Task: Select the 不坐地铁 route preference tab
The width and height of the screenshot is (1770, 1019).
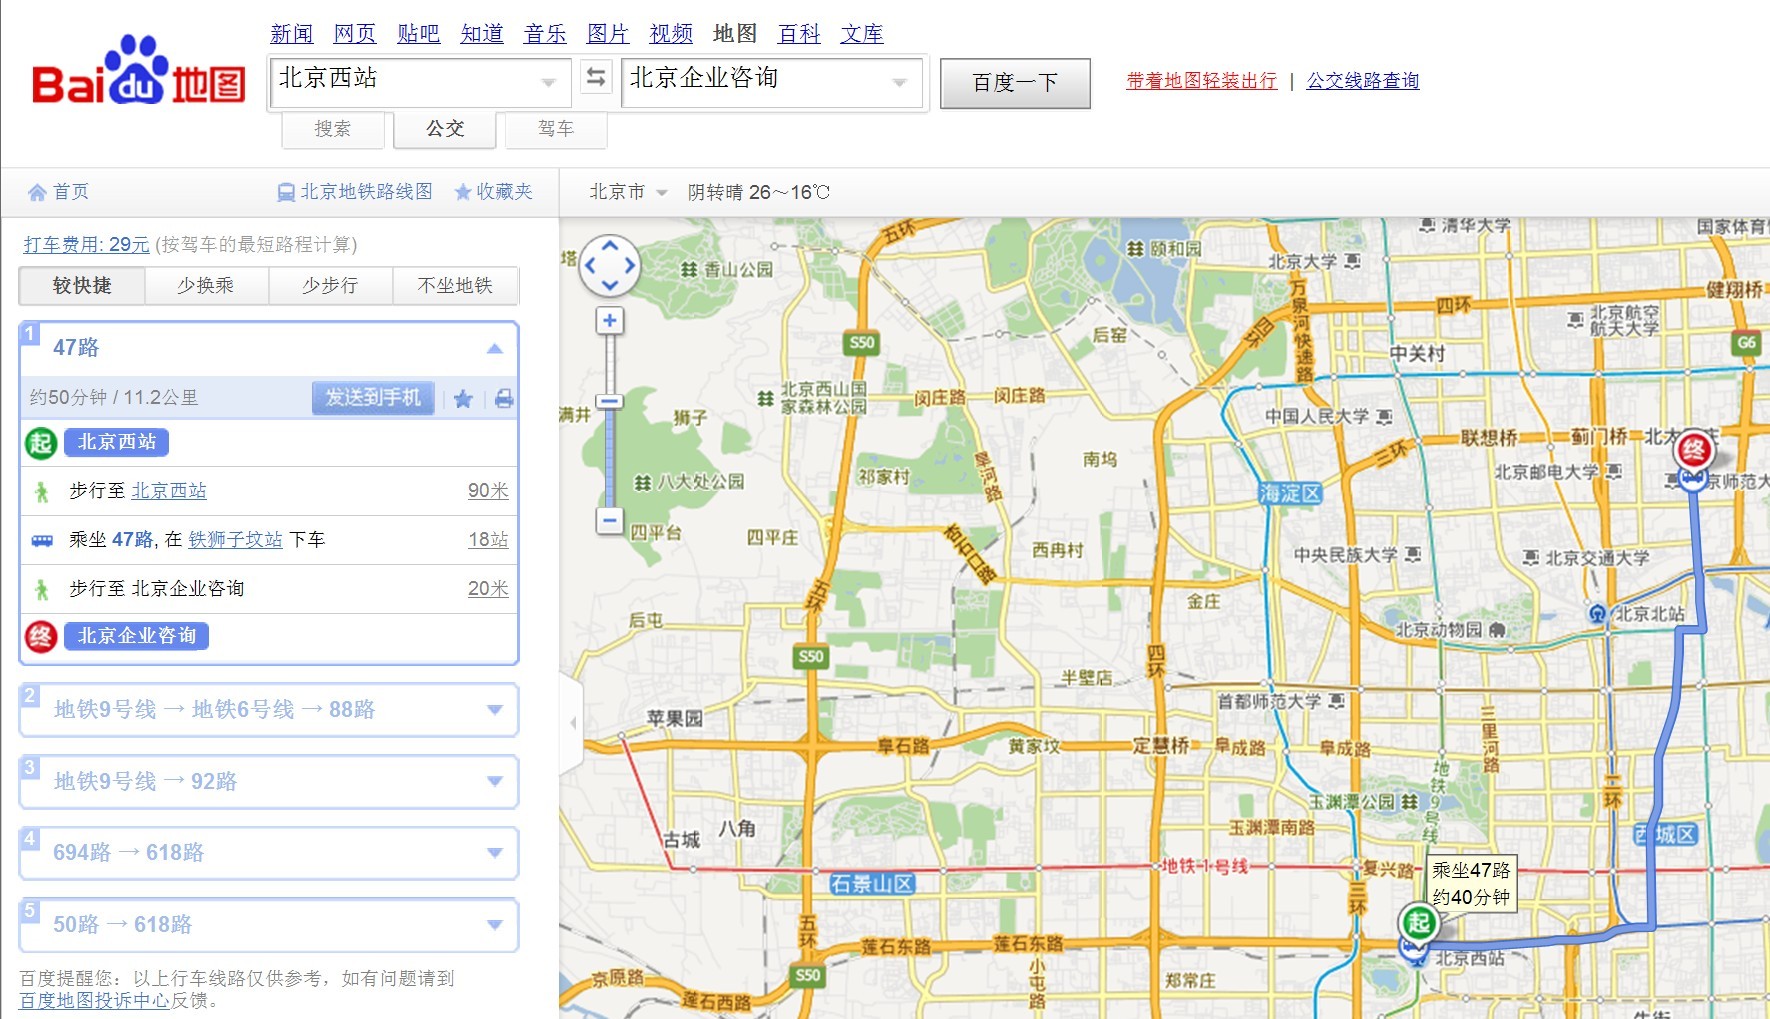Action: pos(455,286)
